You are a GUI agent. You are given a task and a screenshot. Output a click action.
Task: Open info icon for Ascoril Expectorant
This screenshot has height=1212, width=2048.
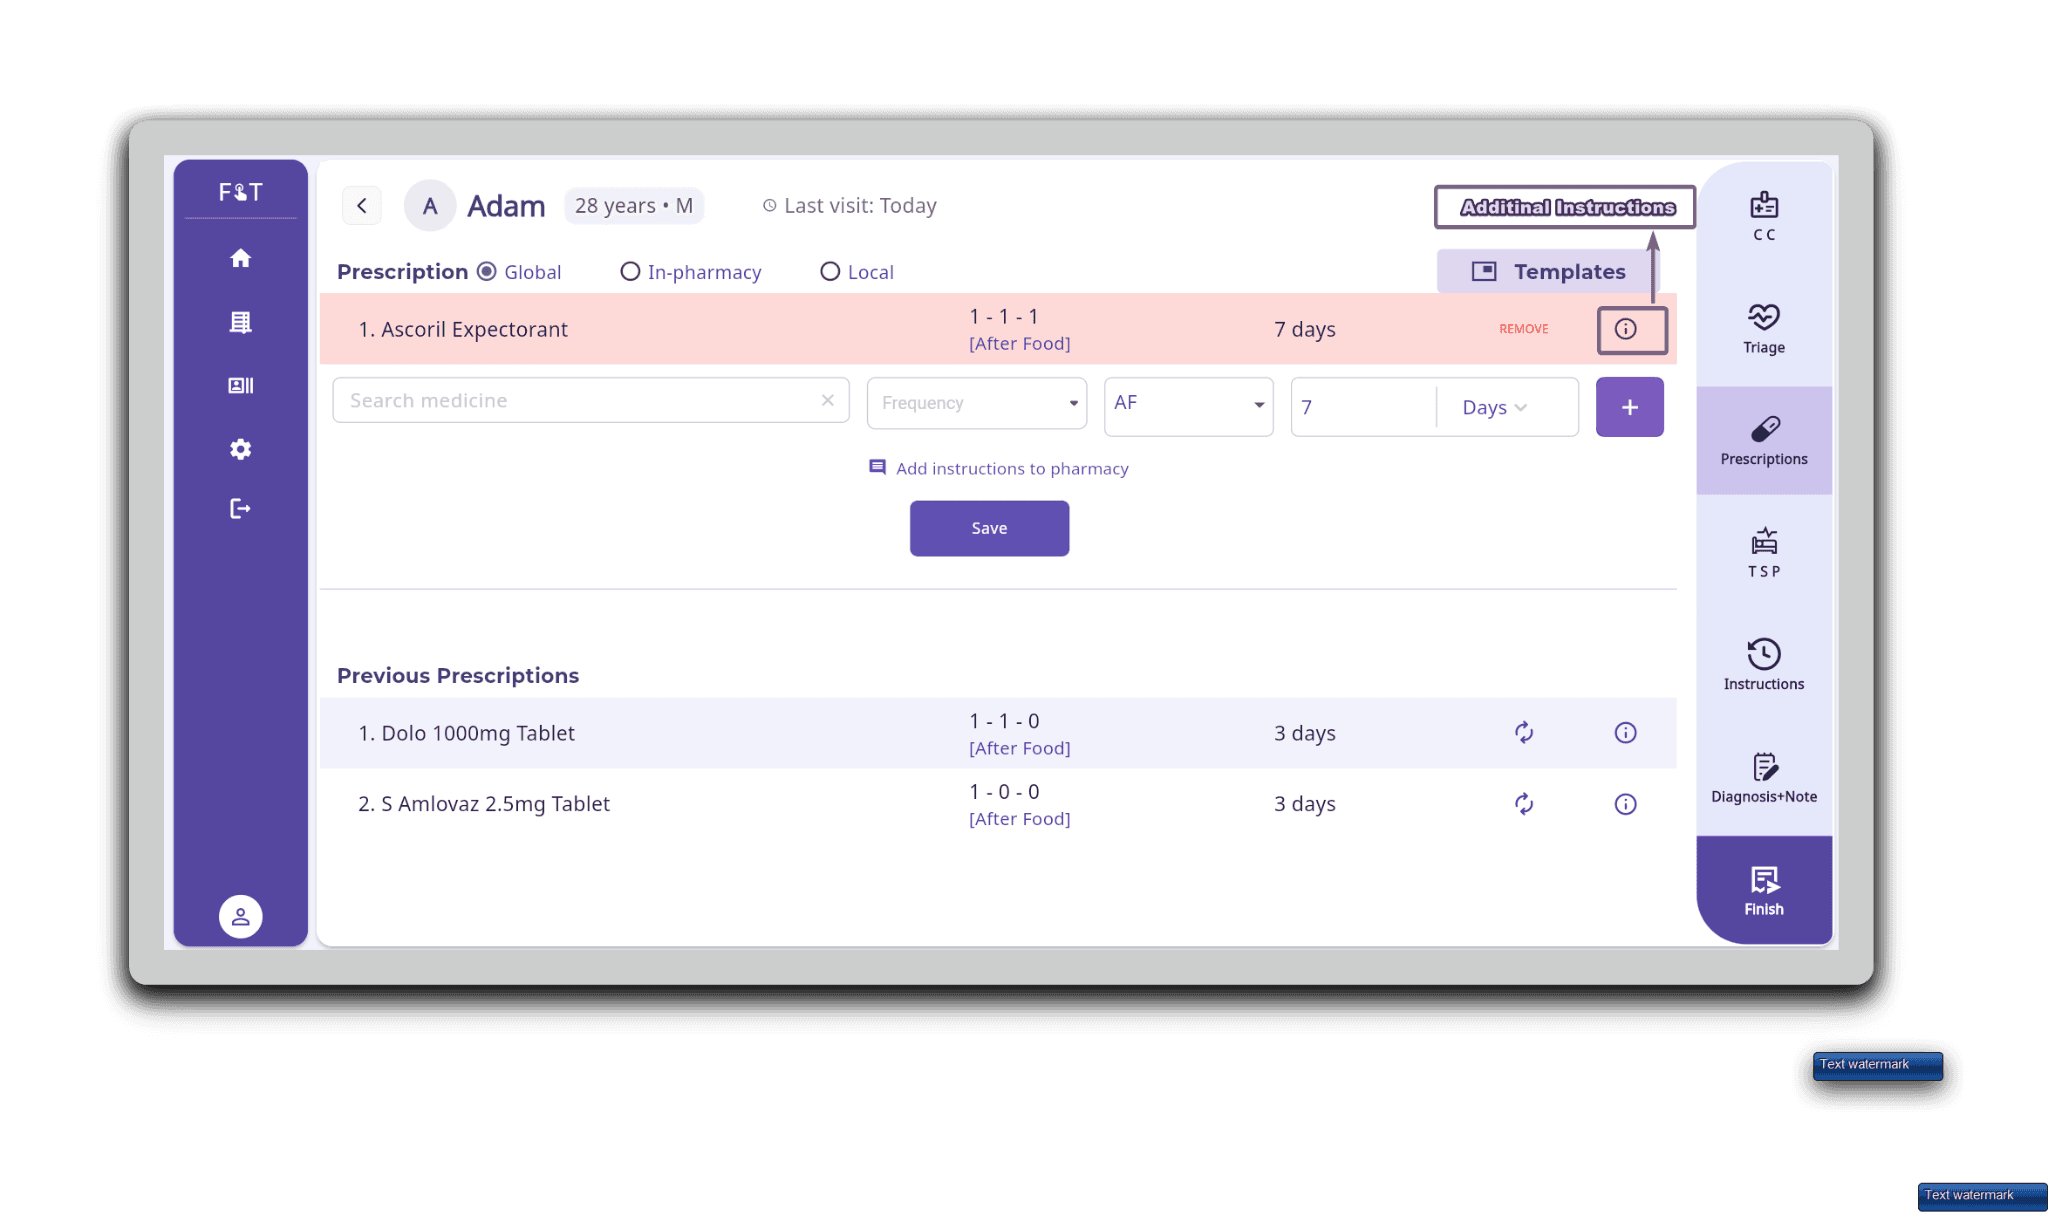1626,329
